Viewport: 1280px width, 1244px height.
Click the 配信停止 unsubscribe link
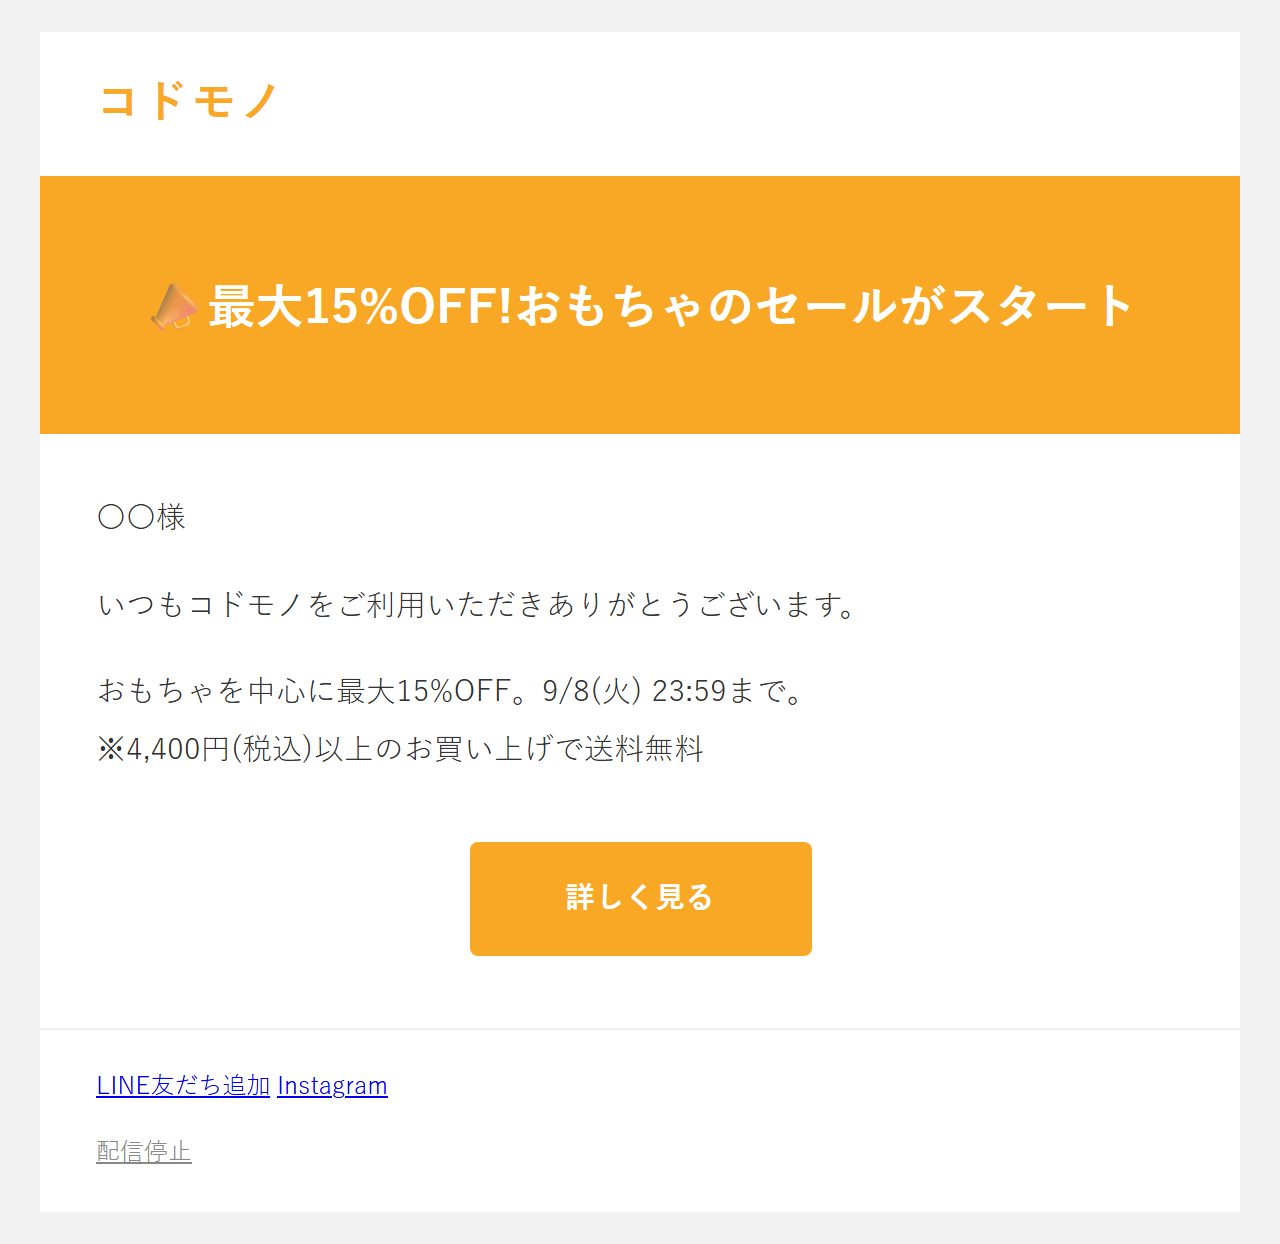point(144,1151)
